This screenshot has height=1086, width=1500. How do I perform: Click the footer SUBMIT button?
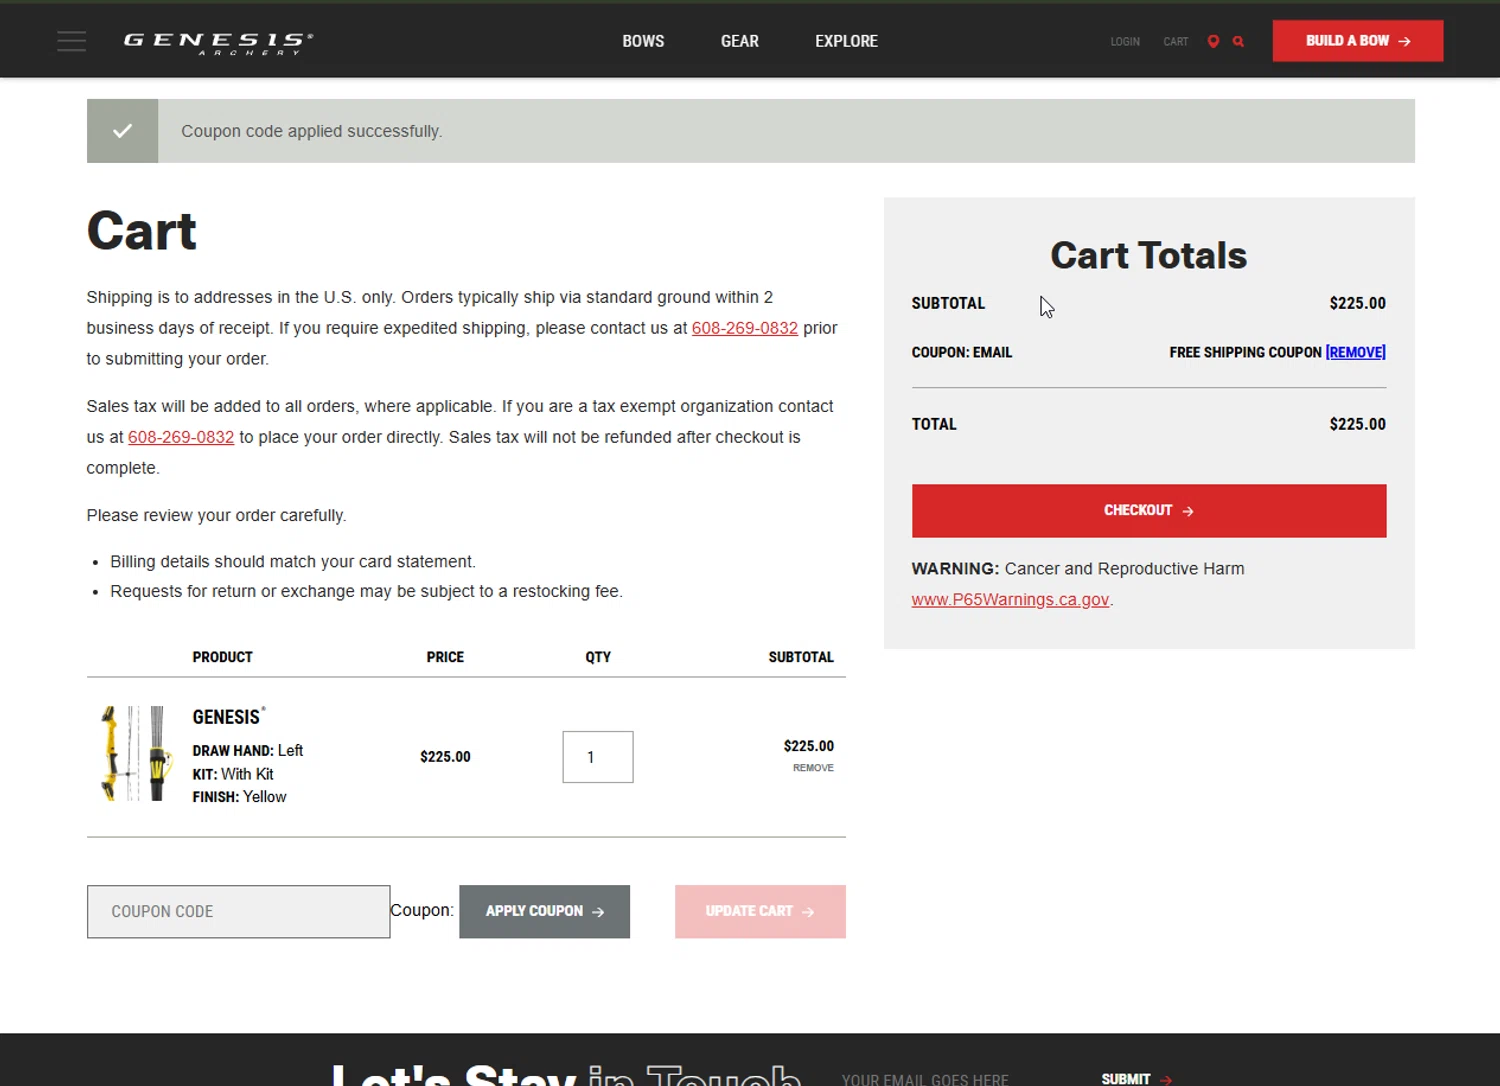point(1136,1079)
